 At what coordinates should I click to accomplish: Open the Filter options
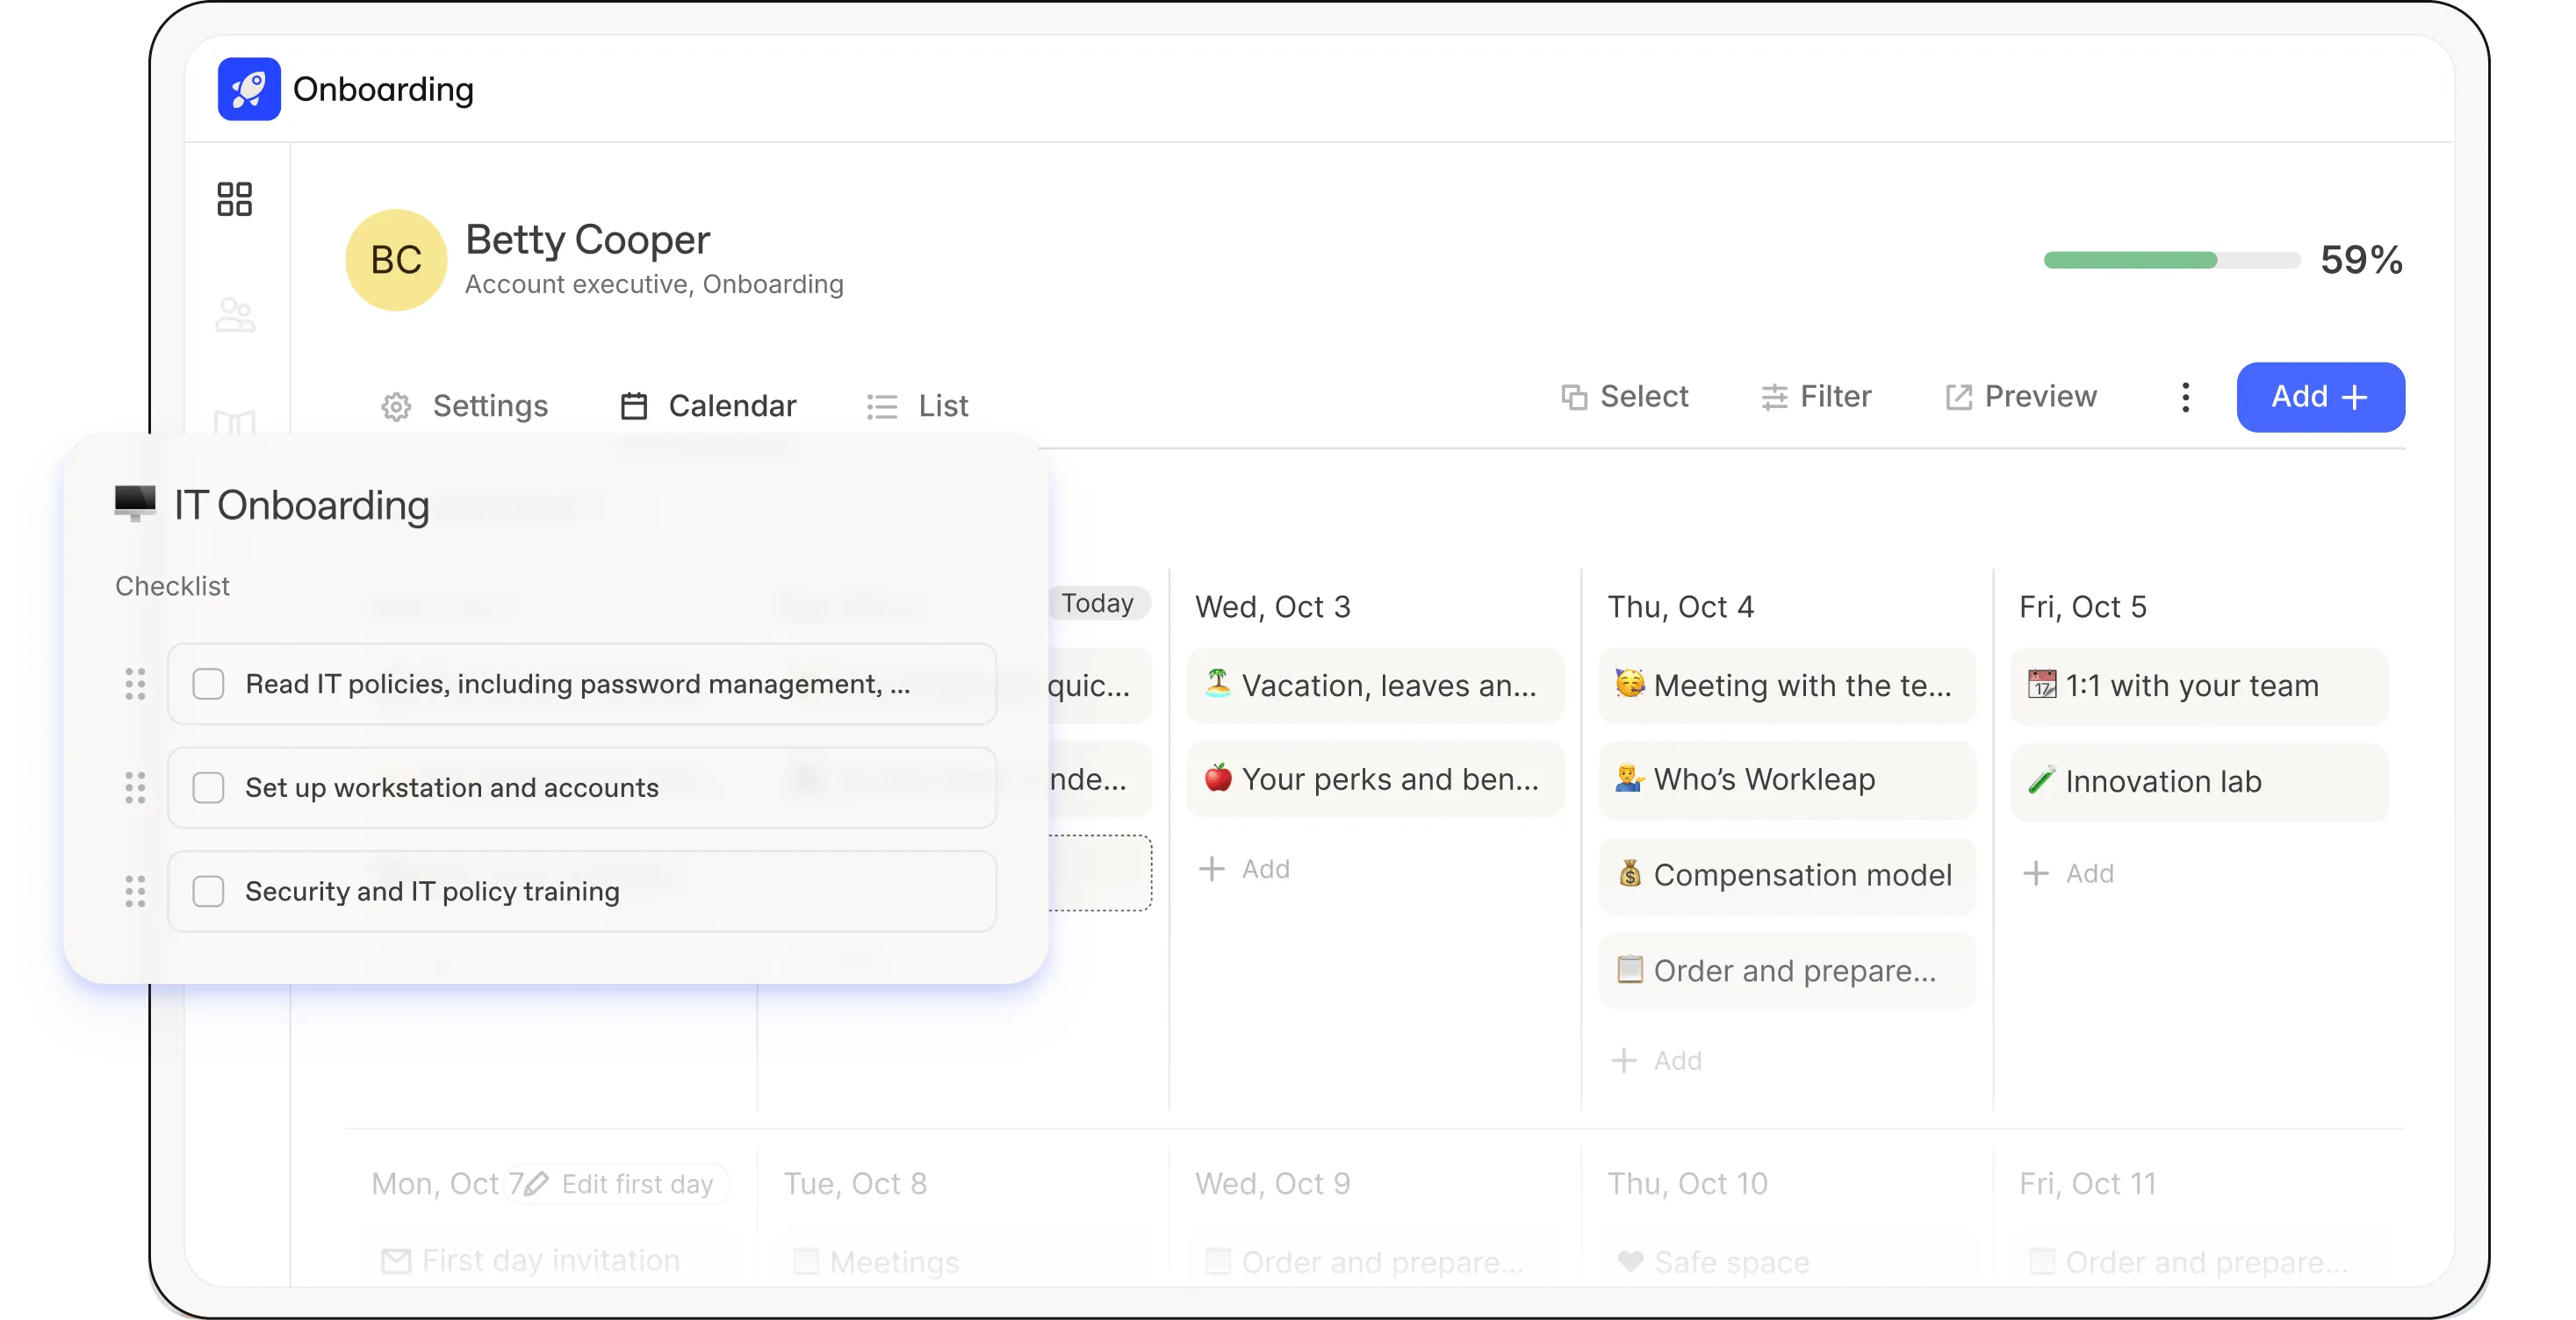point(1816,396)
